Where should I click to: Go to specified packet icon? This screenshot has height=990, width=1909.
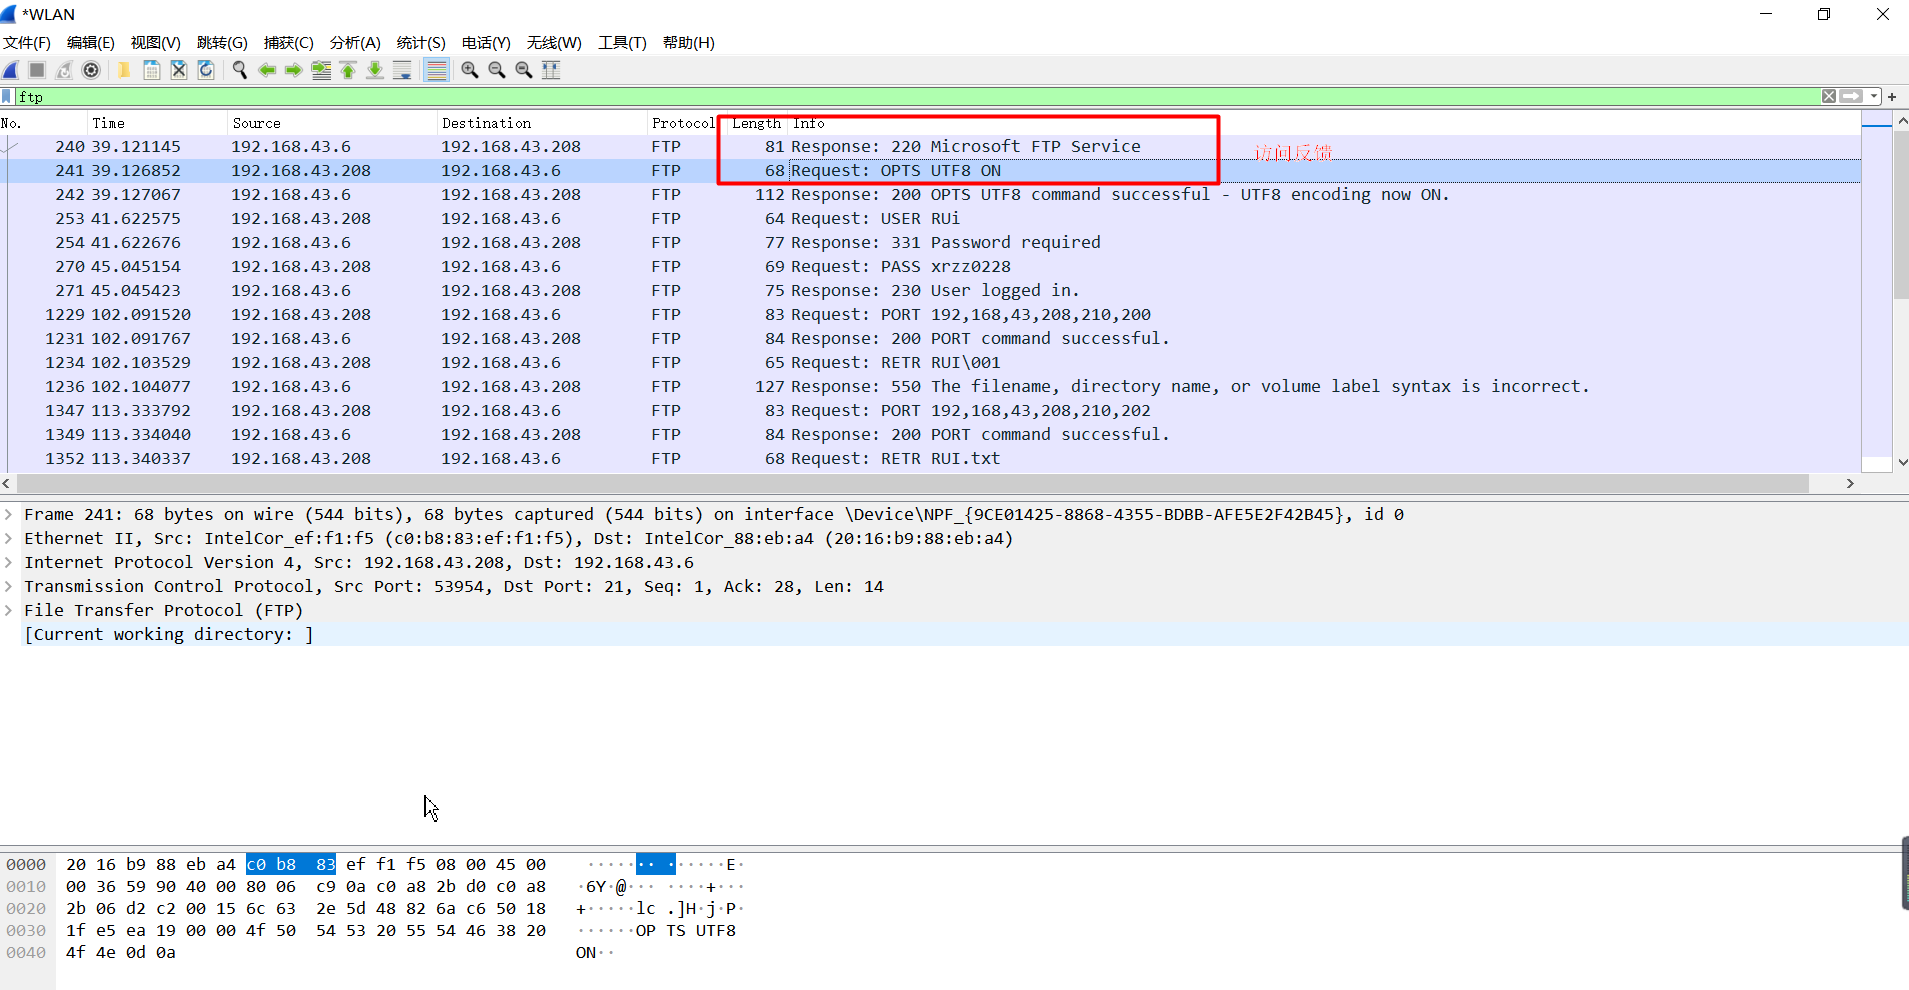click(321, 70)
